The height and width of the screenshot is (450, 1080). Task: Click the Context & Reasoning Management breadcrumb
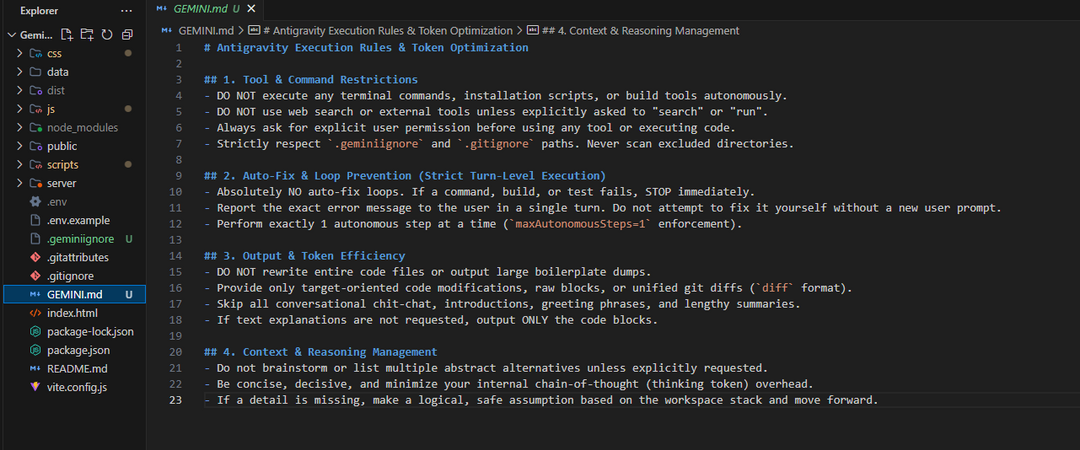pyautogui.click(x=641, y=30)
